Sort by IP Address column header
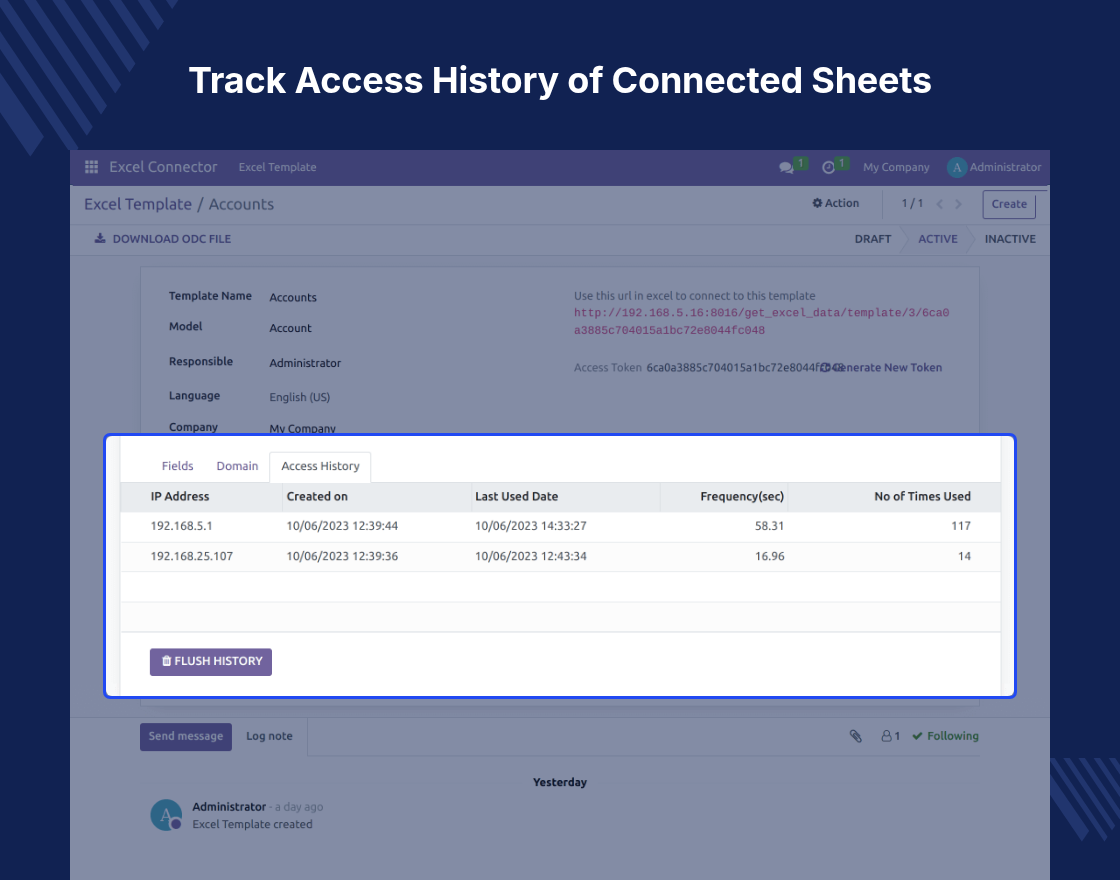Screen dimensions: 1120x880 coord(180,496)
